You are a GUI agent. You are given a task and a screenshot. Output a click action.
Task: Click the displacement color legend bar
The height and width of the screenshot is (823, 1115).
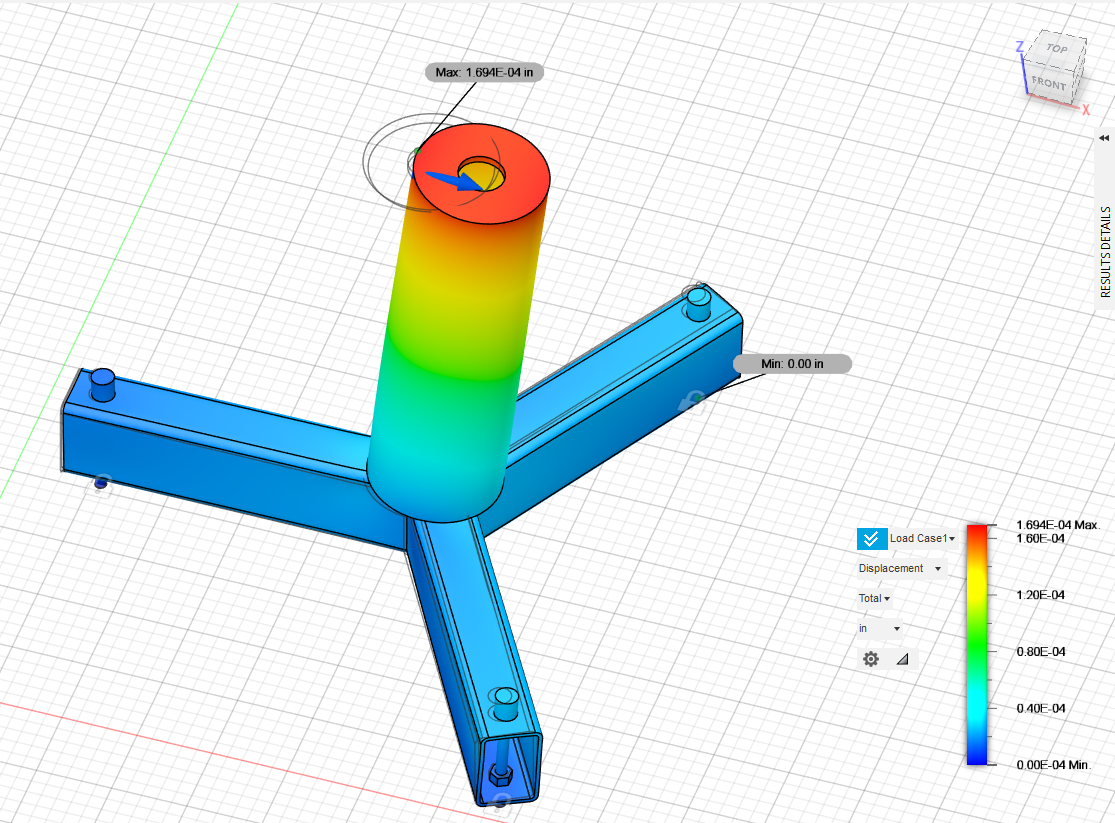pos(977,644)
